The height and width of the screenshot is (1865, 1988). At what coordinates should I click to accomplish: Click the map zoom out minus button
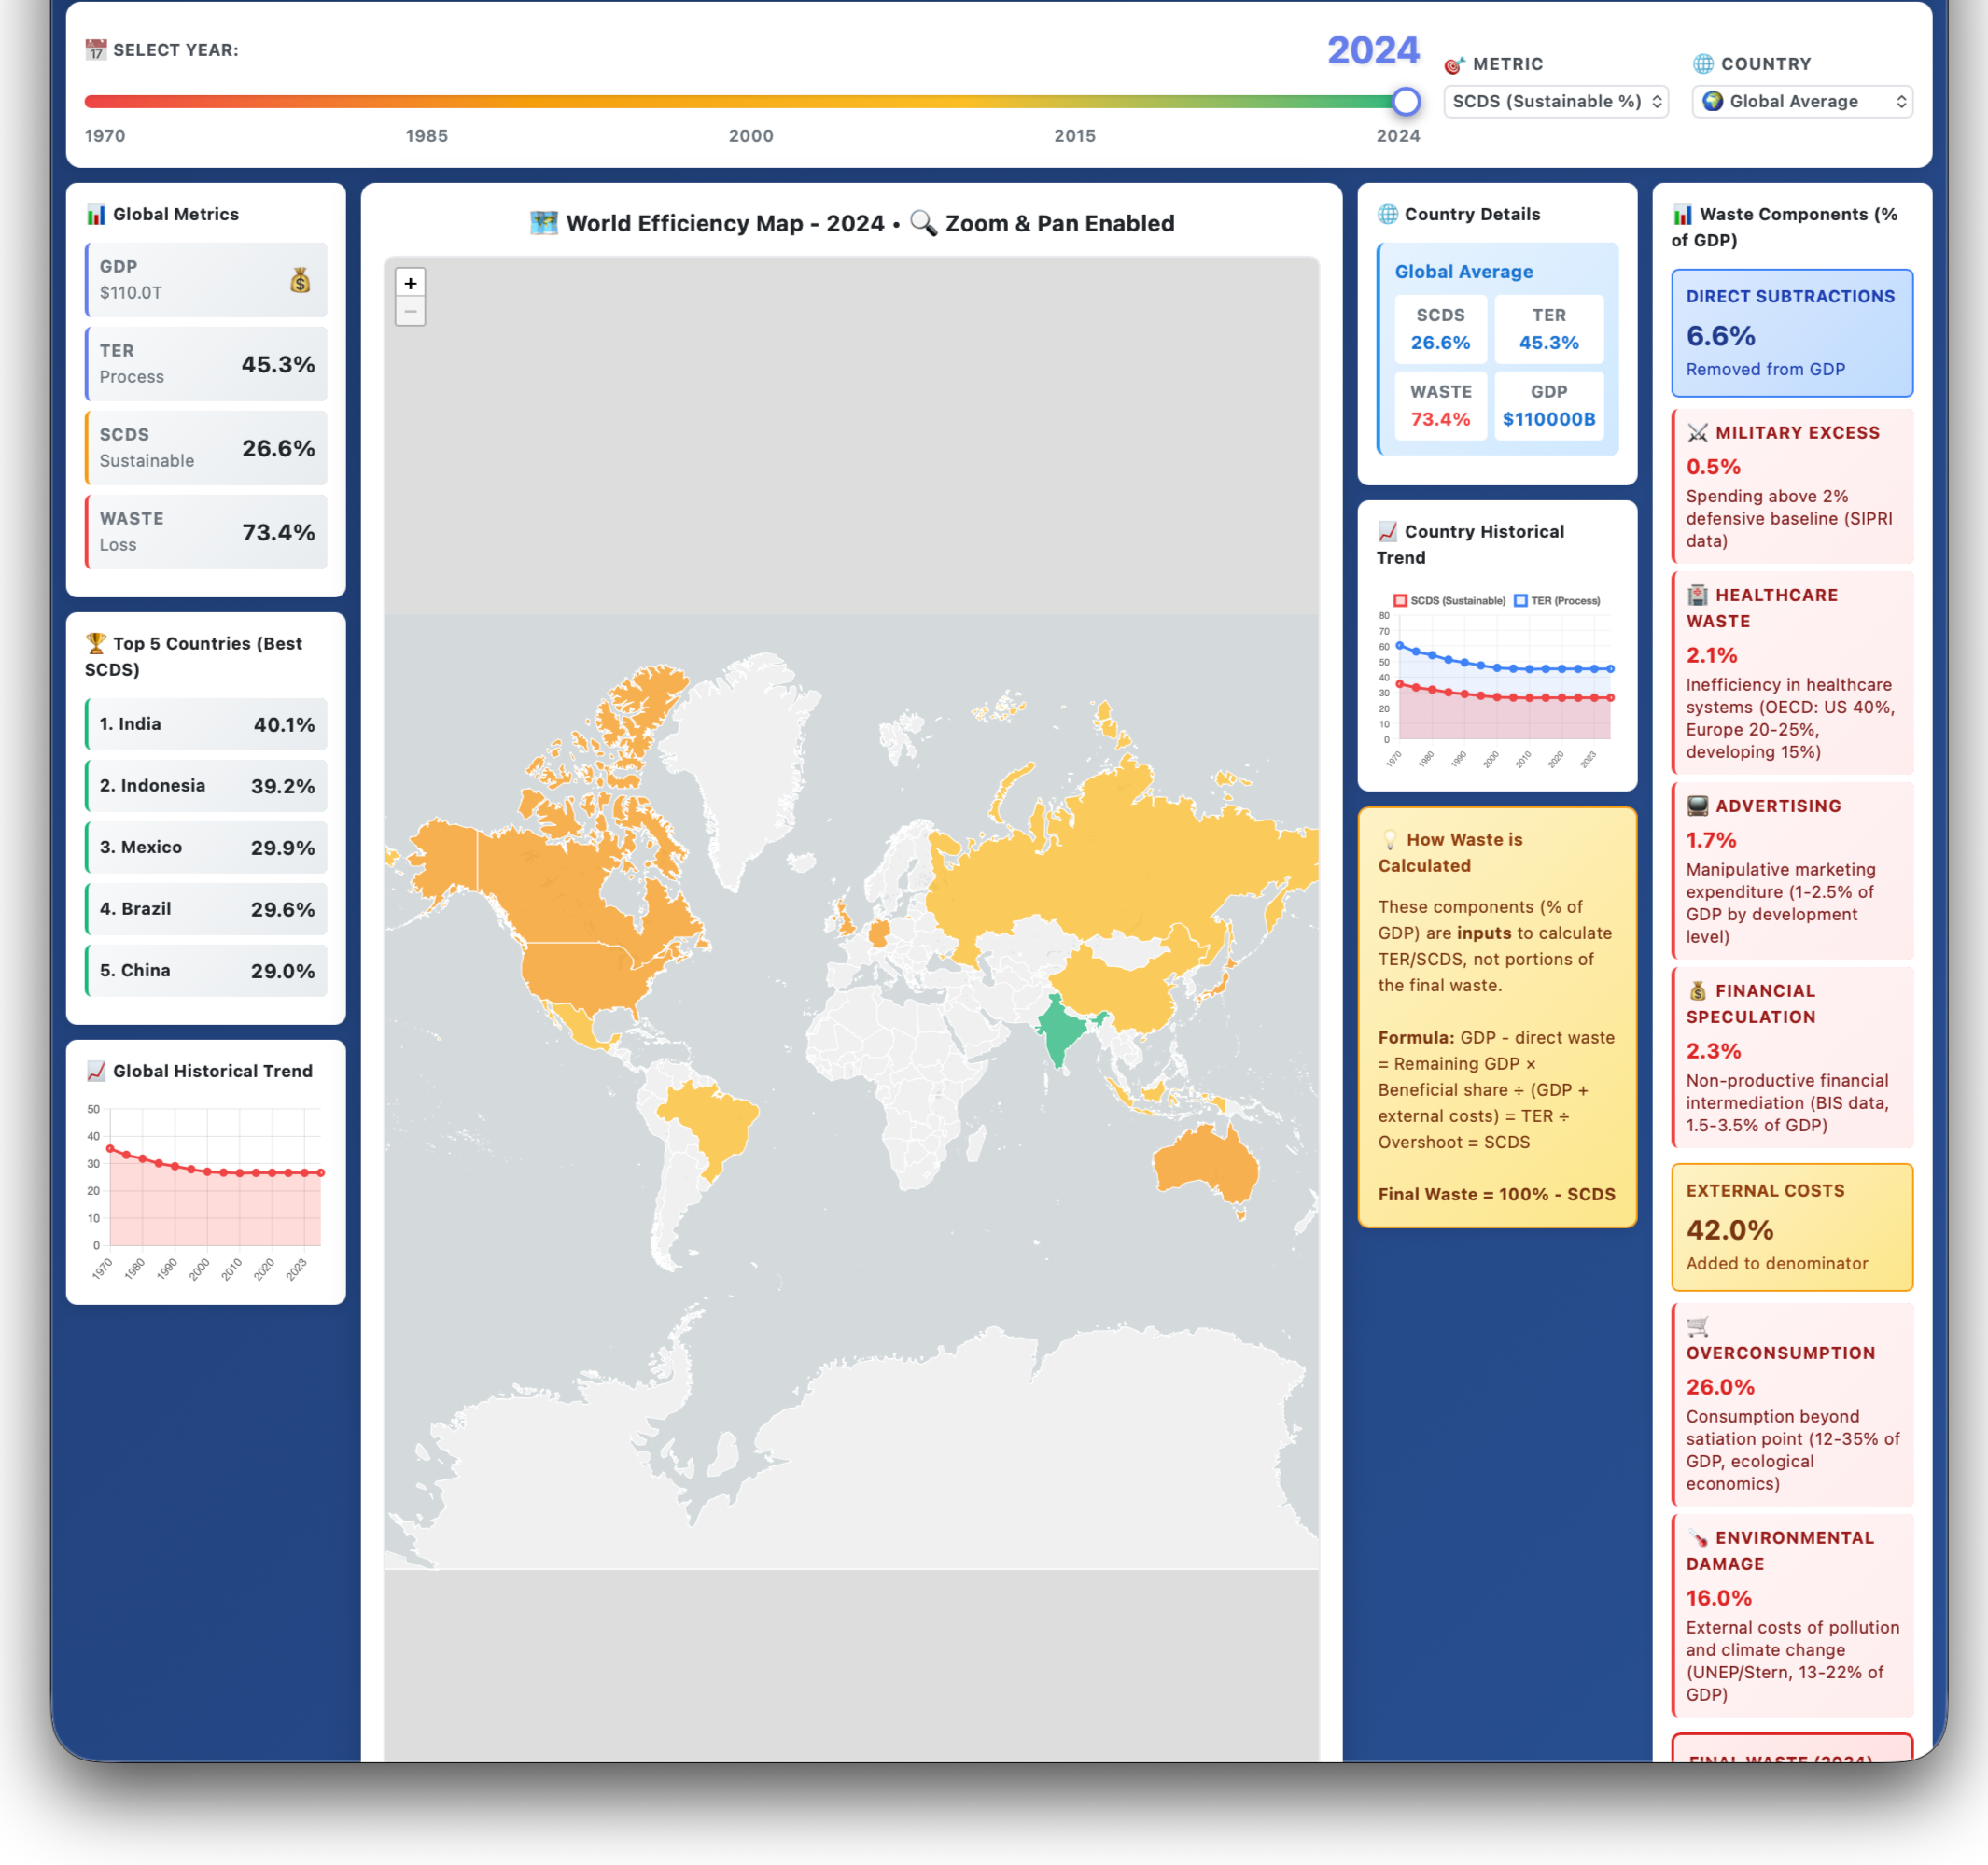click(410, 312)
